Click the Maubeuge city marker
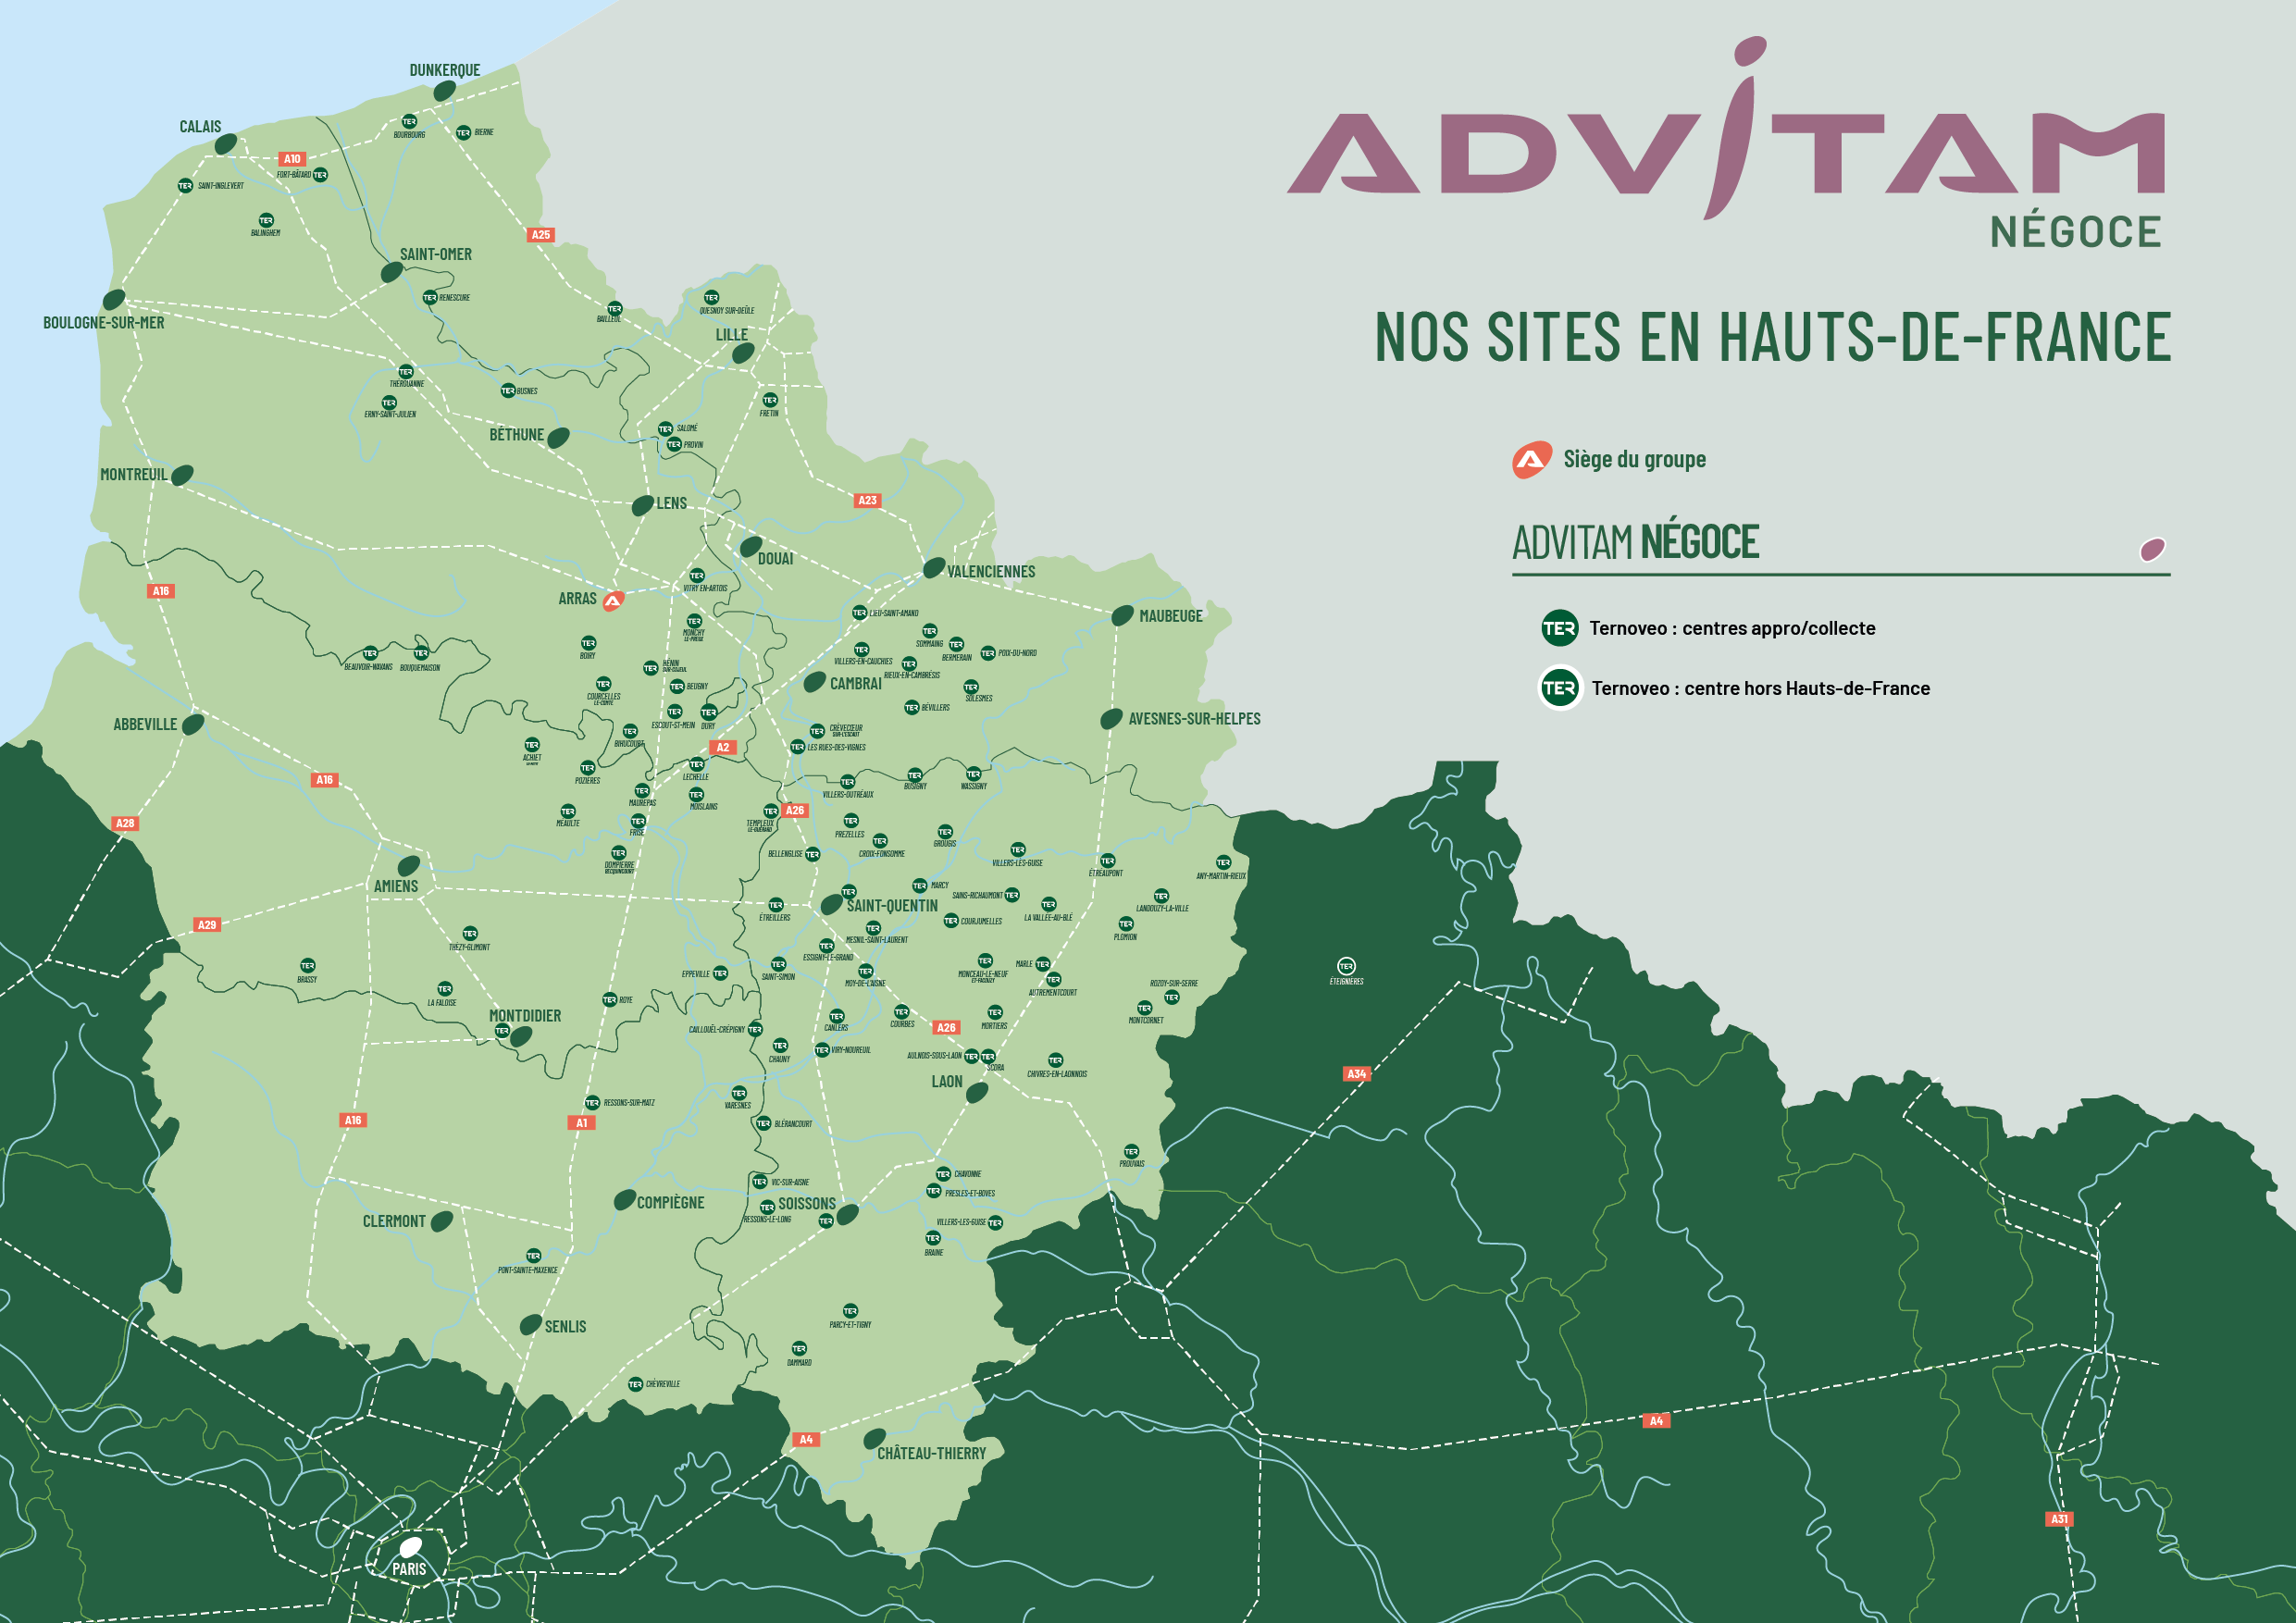 pyautogui.click(x=1123, y=615)
